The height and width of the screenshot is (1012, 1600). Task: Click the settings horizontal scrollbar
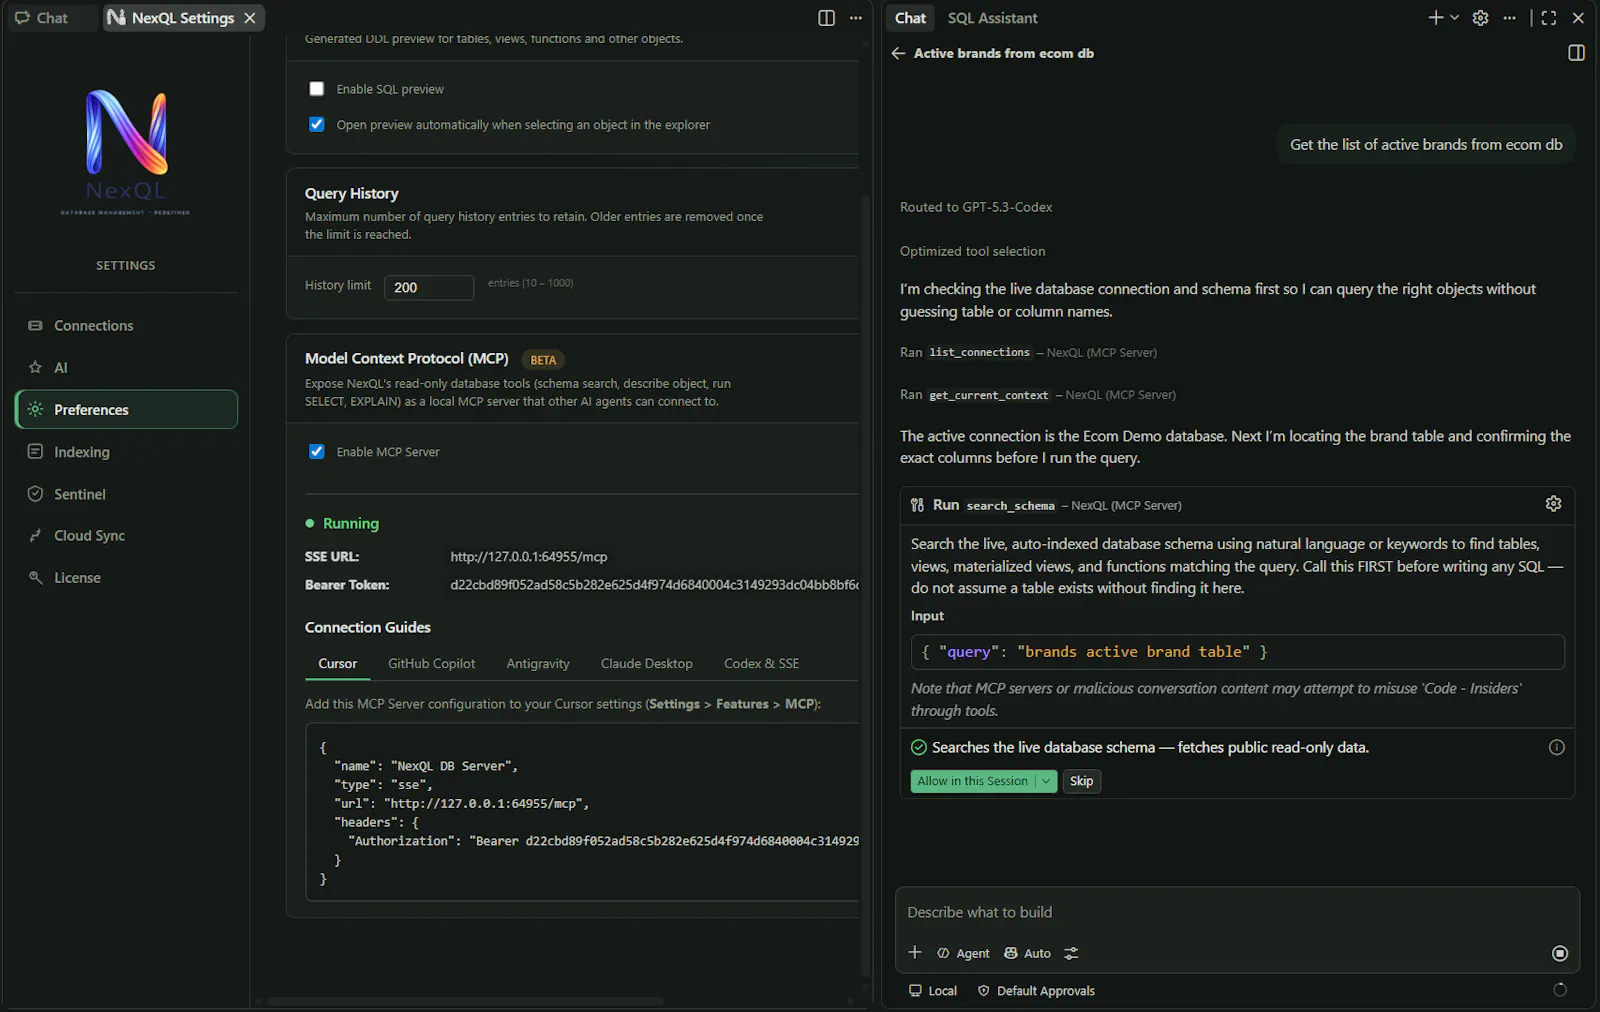[465, 1001]
